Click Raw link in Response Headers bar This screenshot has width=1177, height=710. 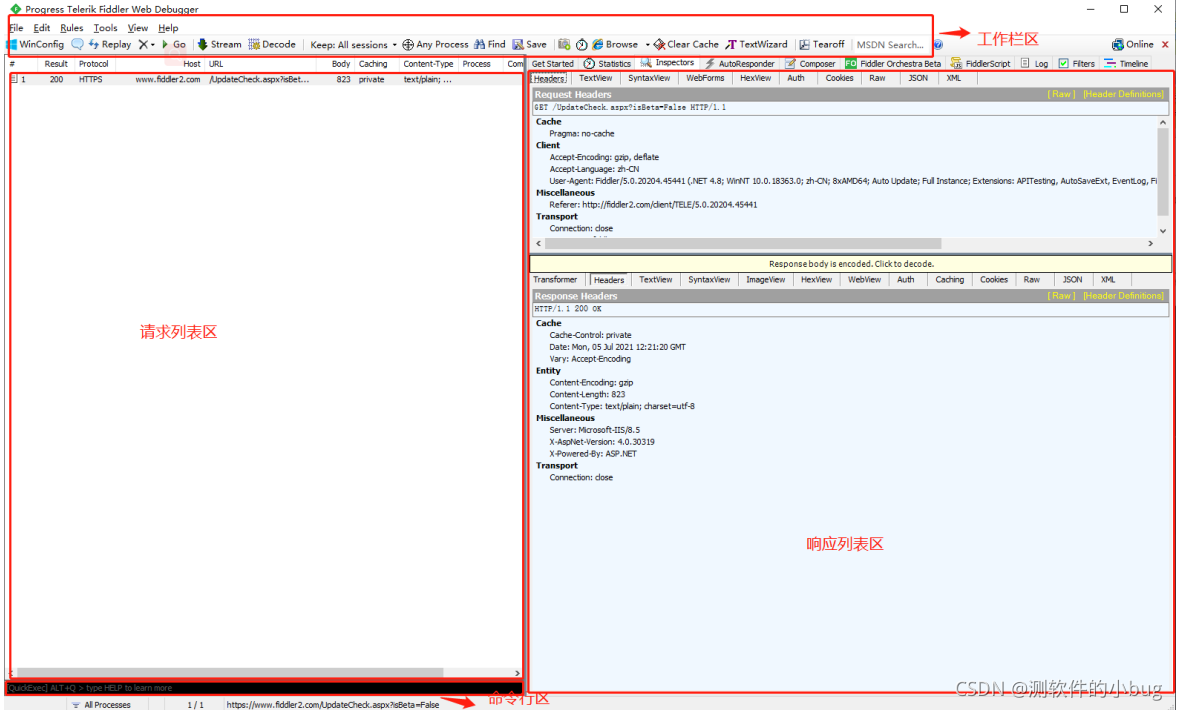[1061, 296]
